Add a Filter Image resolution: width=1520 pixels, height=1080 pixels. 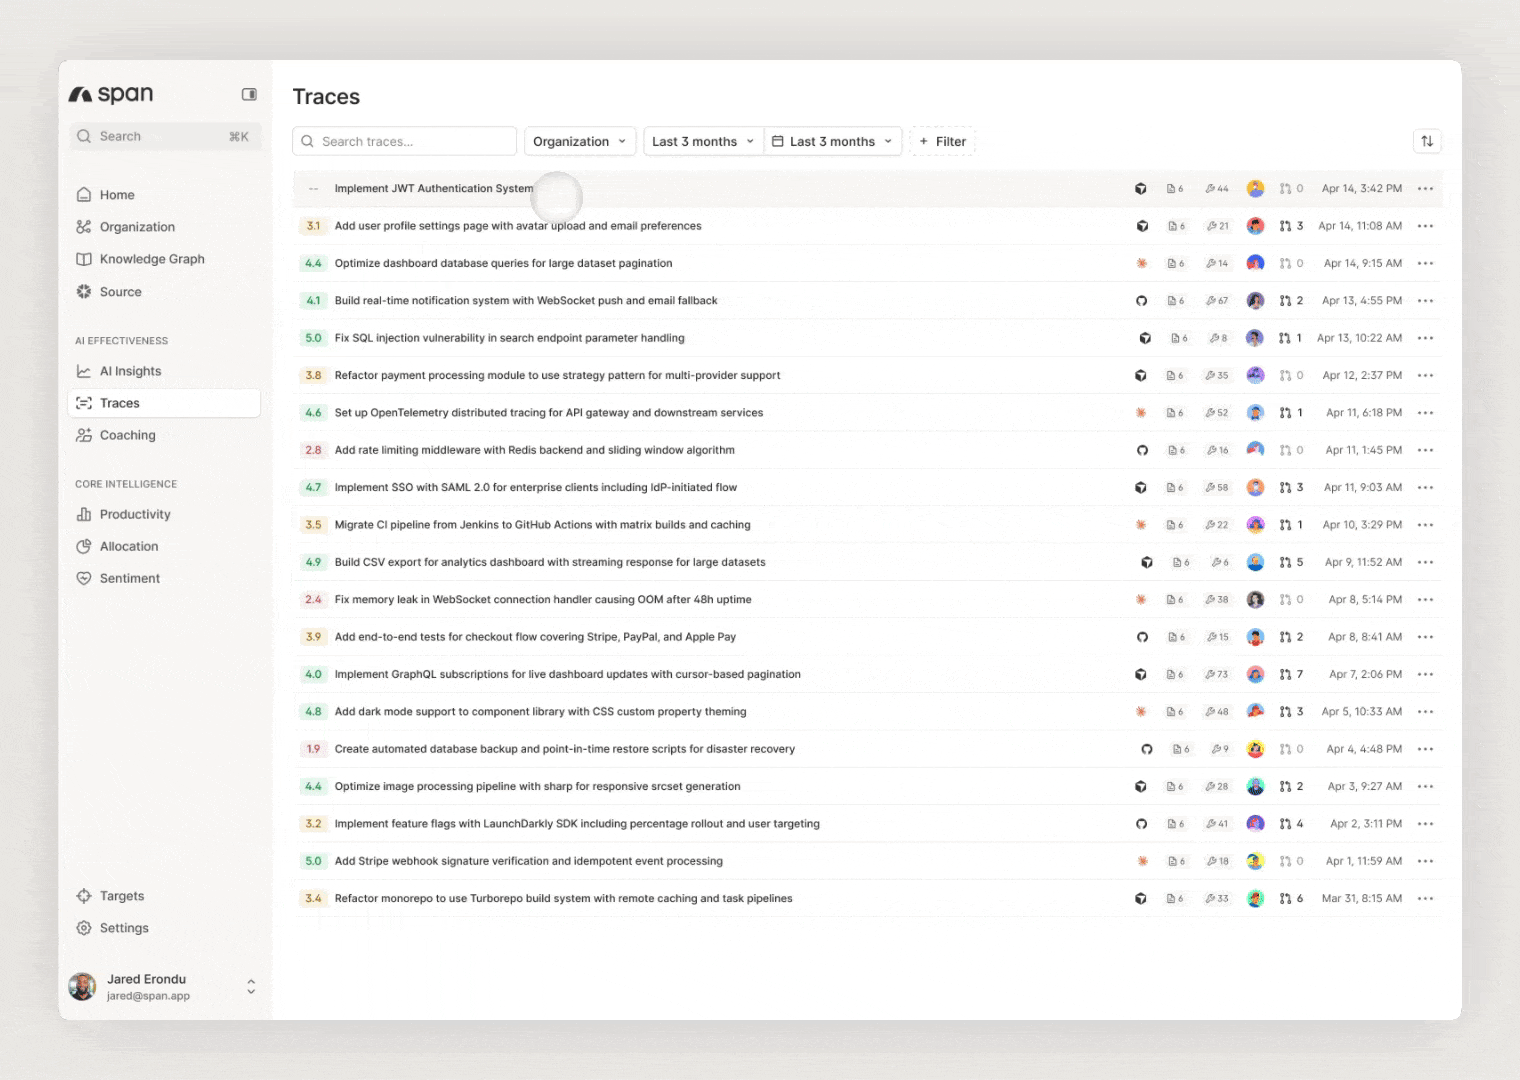pyautogui.click(x=942, y=141)
